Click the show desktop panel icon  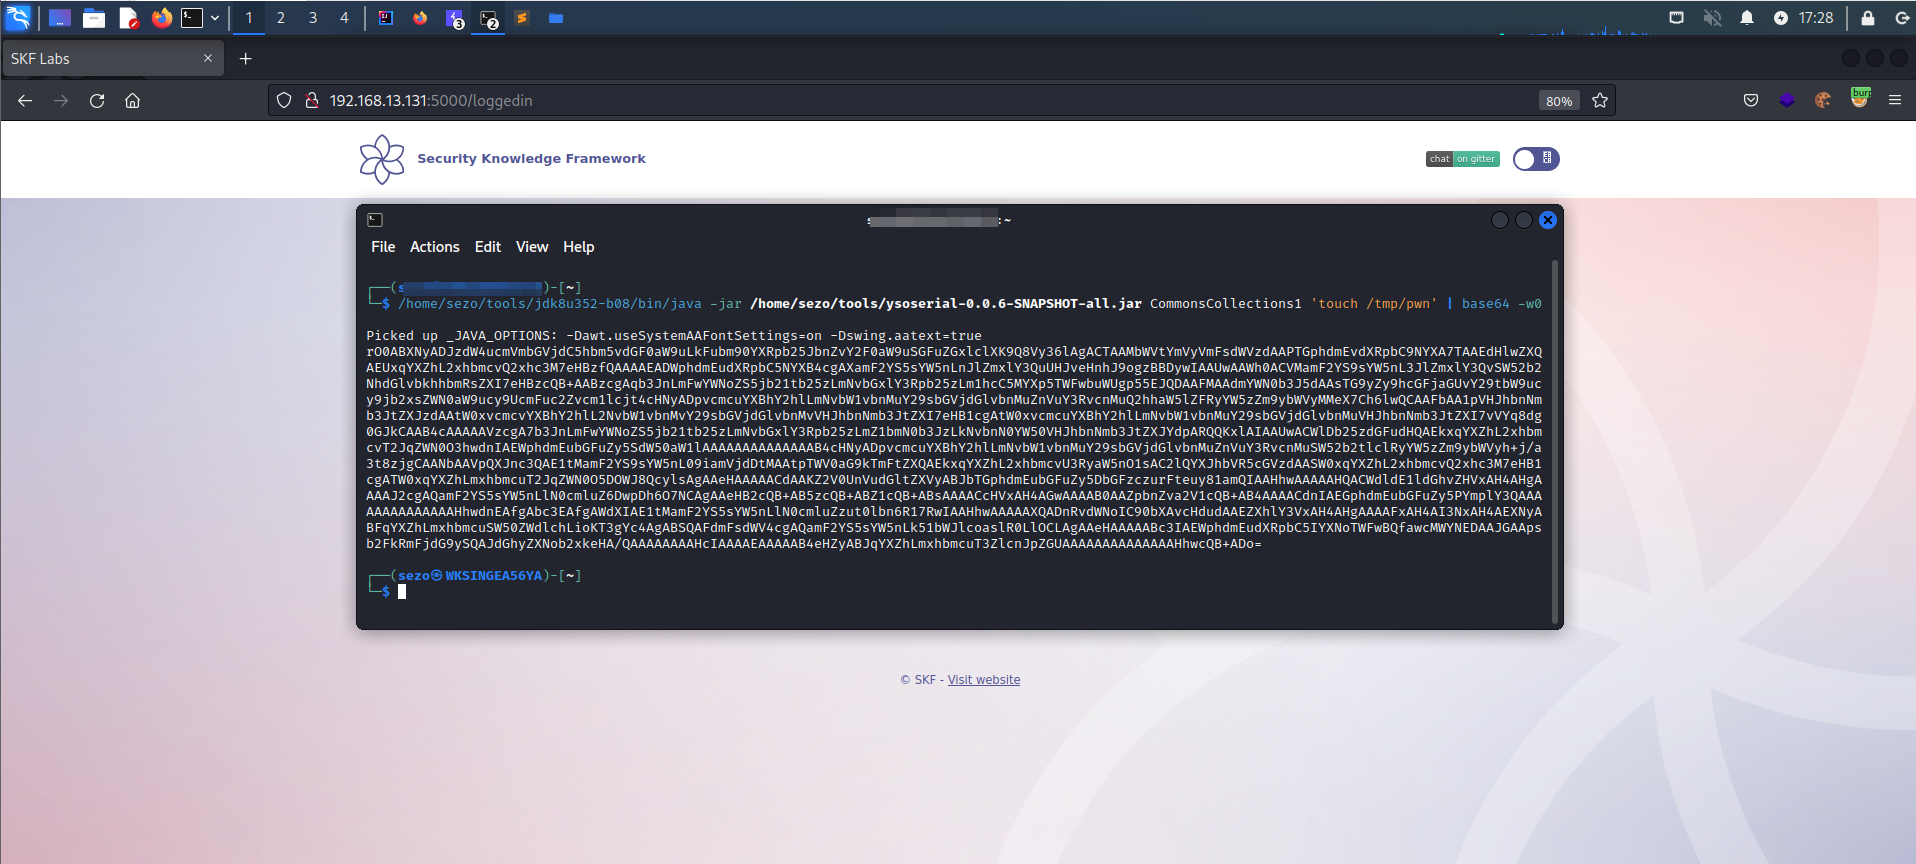click(x=59, y=18)
